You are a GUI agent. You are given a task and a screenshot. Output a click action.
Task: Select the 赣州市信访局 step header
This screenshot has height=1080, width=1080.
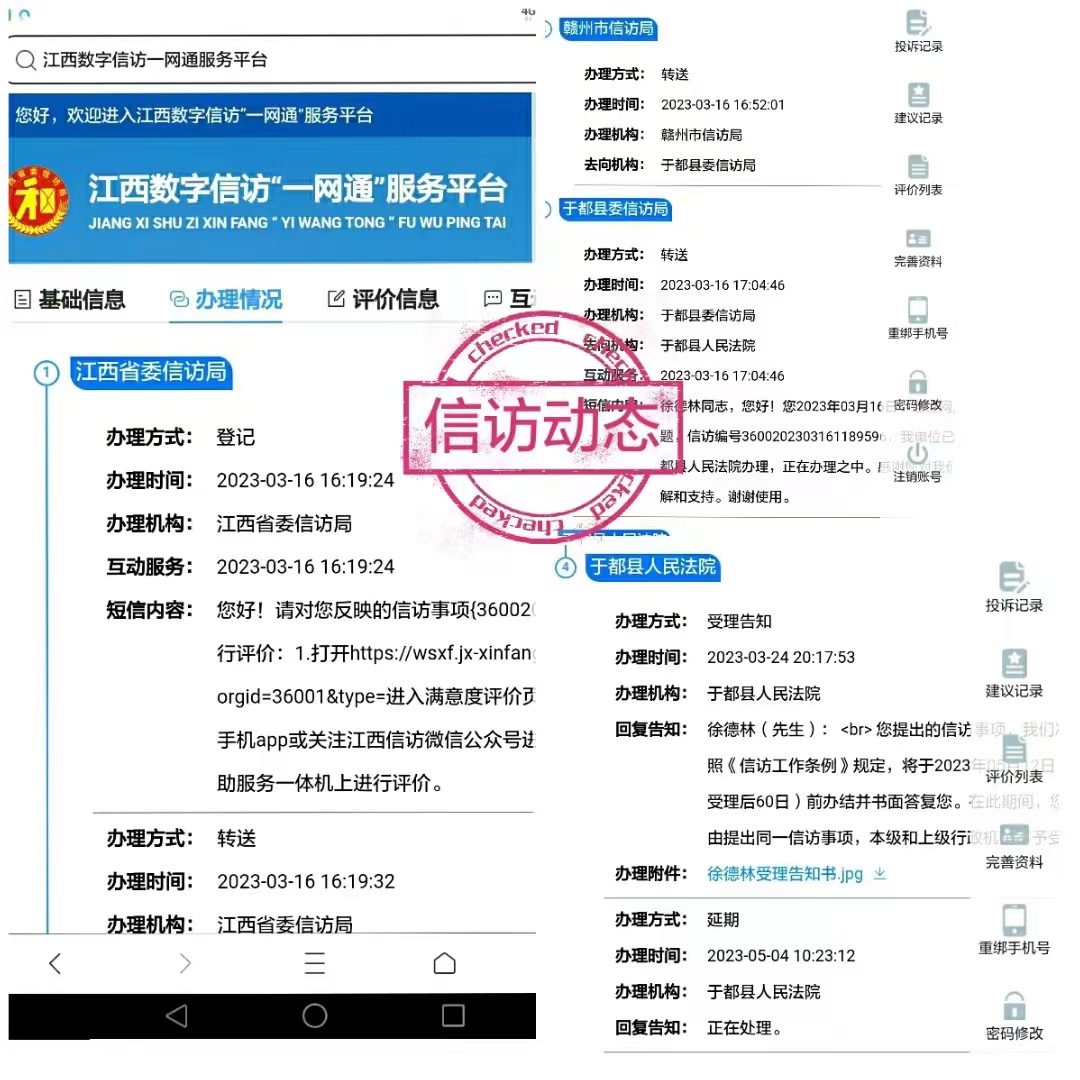(x=608, y=28)
